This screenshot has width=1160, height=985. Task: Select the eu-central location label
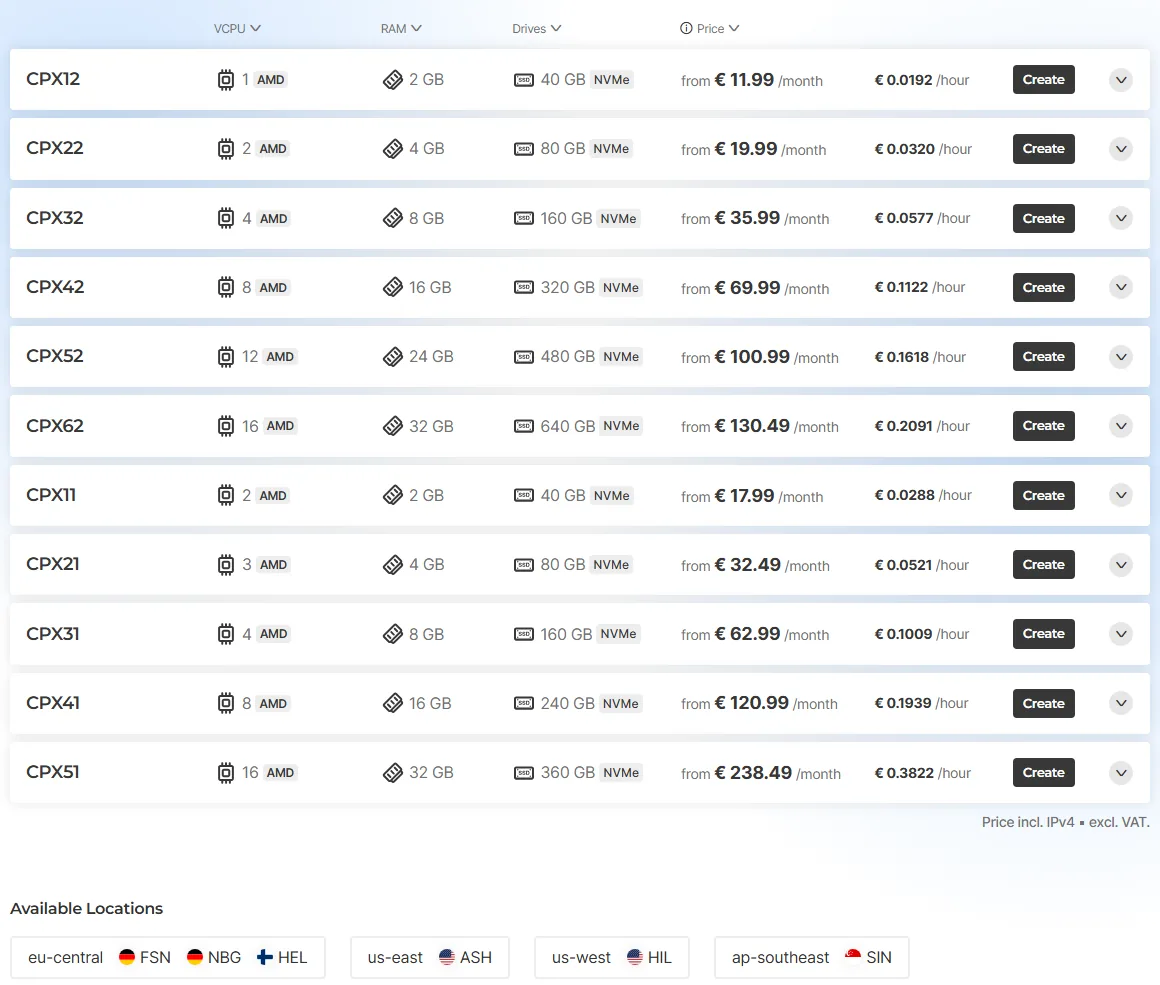65,958
